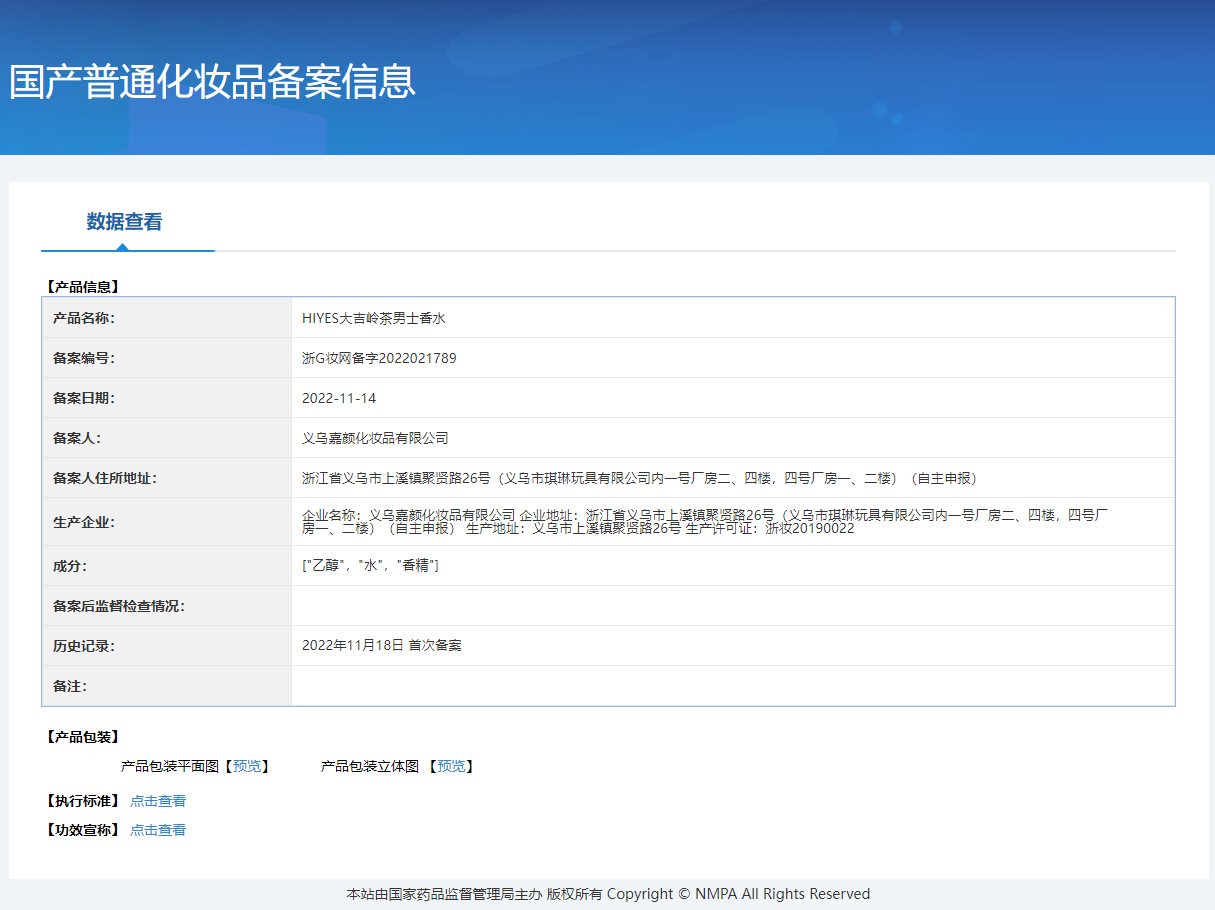Click the 成分 ingredient list value
The image size is (1215, 910).
(x=370, y=566)
